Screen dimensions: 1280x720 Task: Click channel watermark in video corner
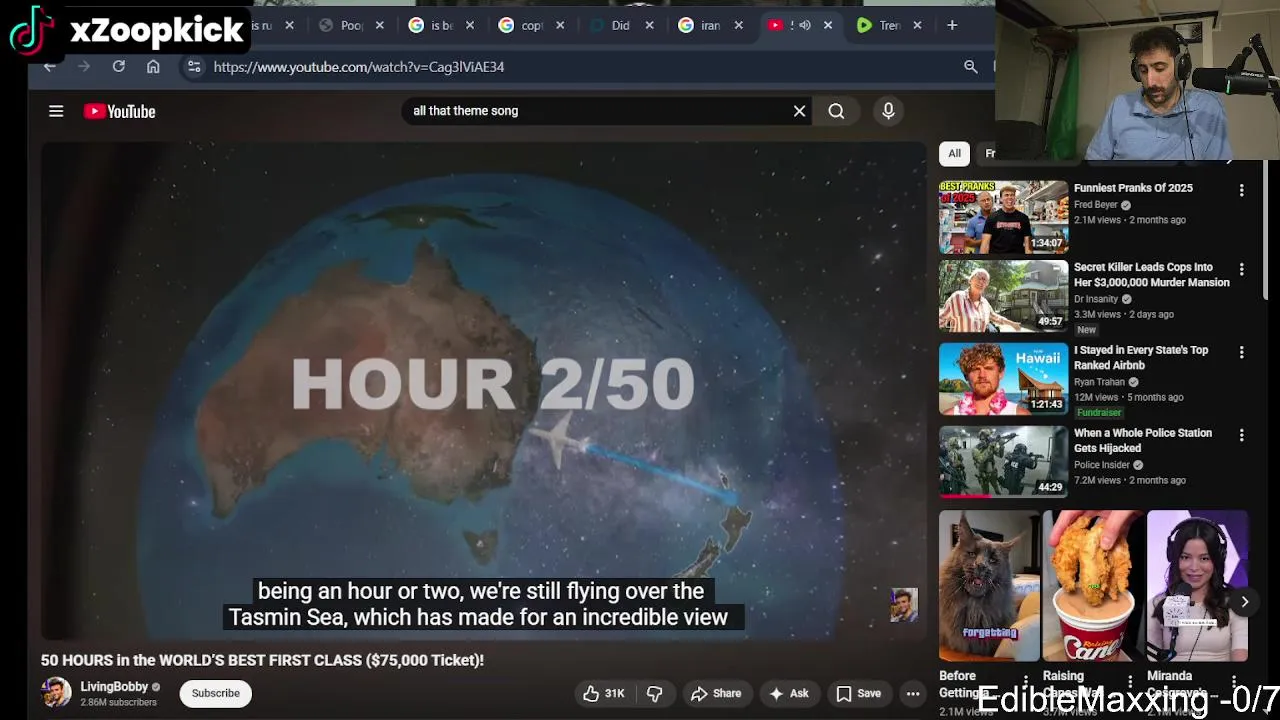pos(904,605)
